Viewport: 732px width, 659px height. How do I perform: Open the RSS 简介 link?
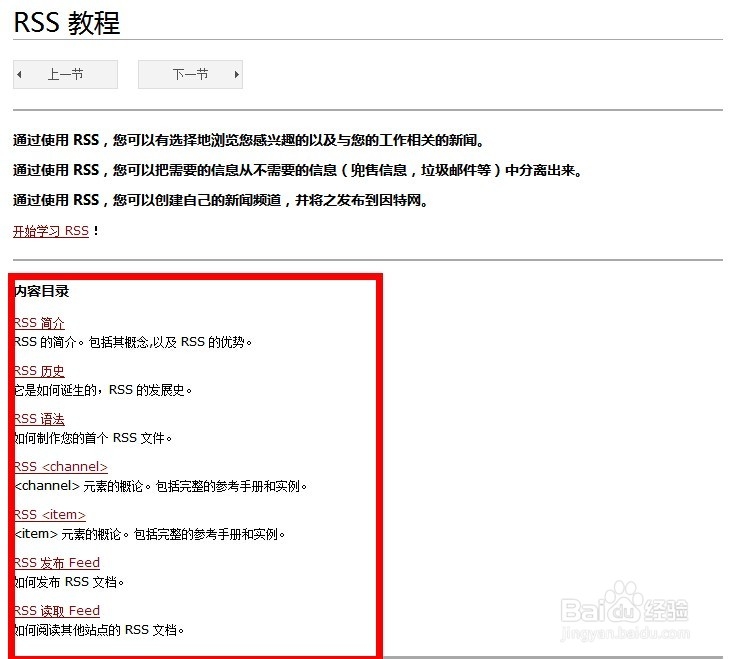click(39, 323)
